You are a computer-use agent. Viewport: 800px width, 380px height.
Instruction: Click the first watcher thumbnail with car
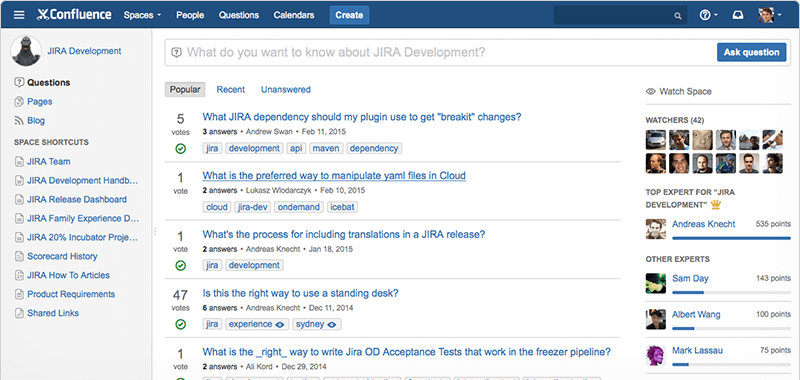click(656, 140)
